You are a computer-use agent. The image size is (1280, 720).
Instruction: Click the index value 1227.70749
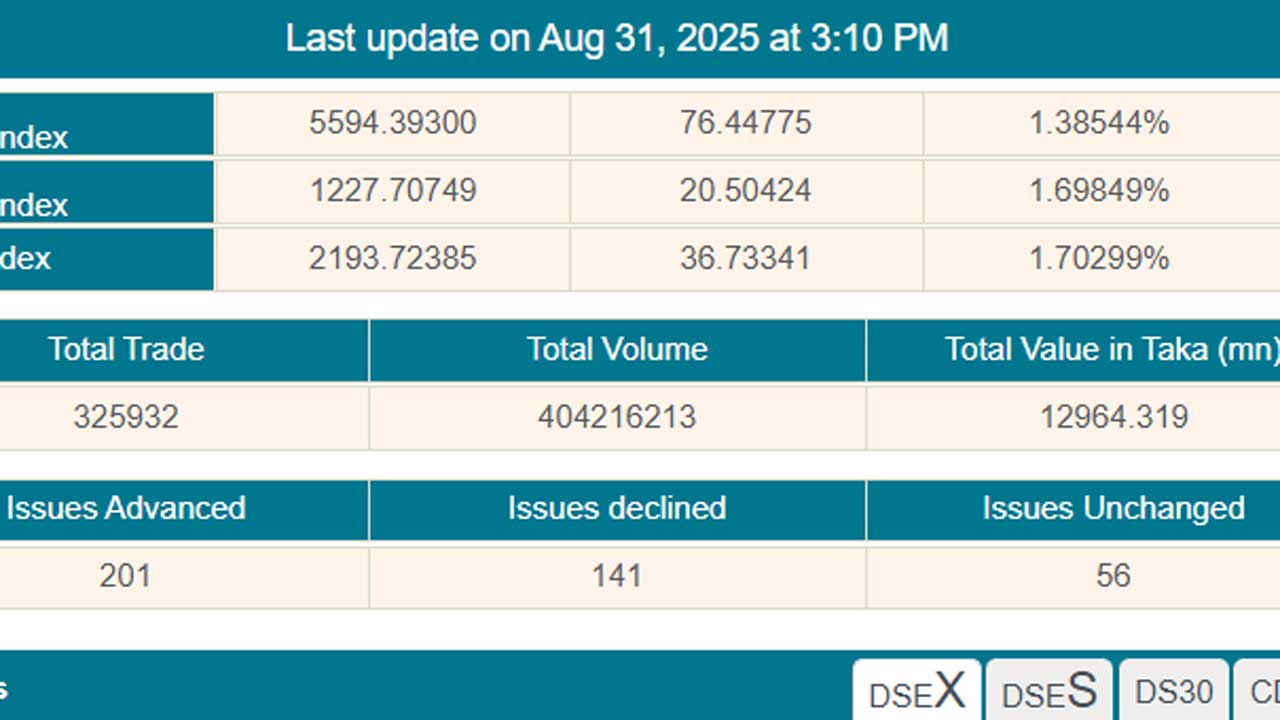pos(393,190)
